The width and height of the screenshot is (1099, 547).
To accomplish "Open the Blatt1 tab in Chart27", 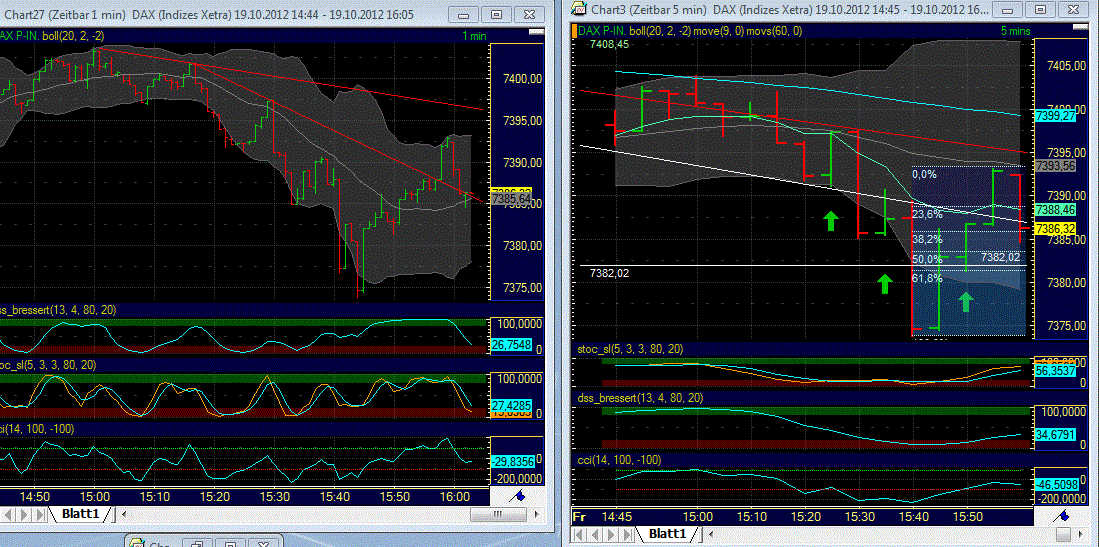I will click(81, 513).
